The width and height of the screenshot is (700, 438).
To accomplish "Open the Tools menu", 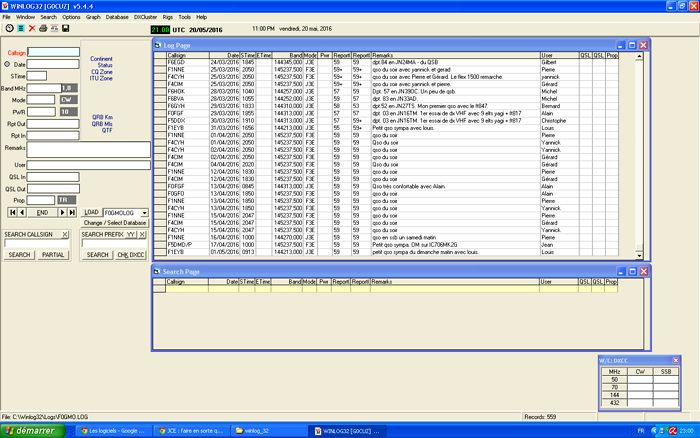I will pyautogui.click(x=184, y=17).
